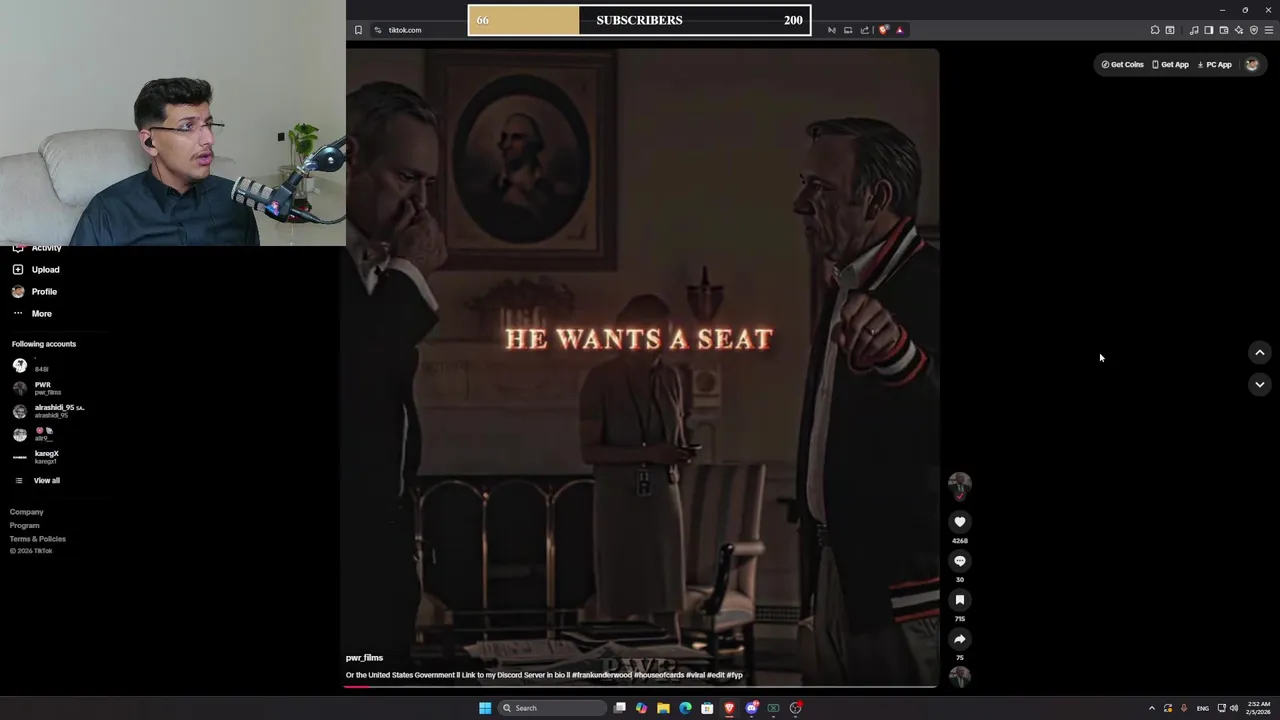Image resolution: width=1280 pixels, height=720 pixels.
Task: Like the video with the heart icon
Action: [x=960, y=522]
